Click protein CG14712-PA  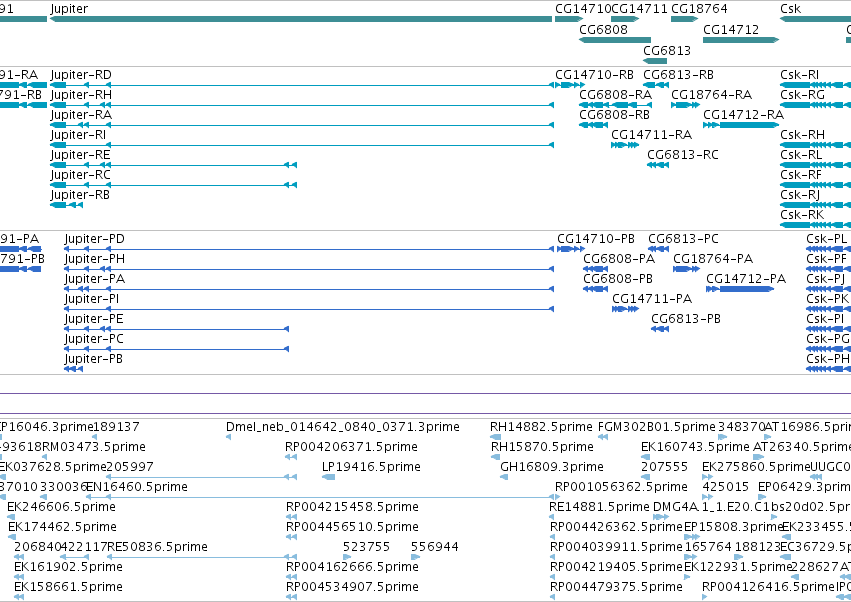point(740,289)
